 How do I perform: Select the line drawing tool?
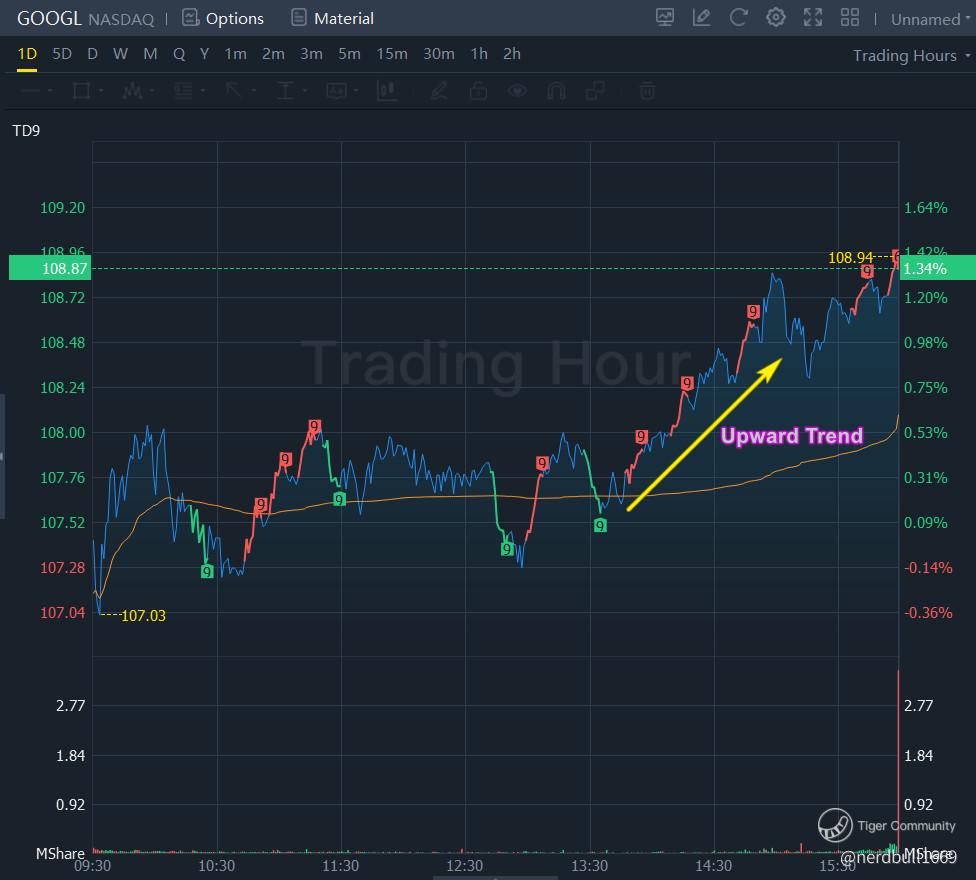coord(30,91)
